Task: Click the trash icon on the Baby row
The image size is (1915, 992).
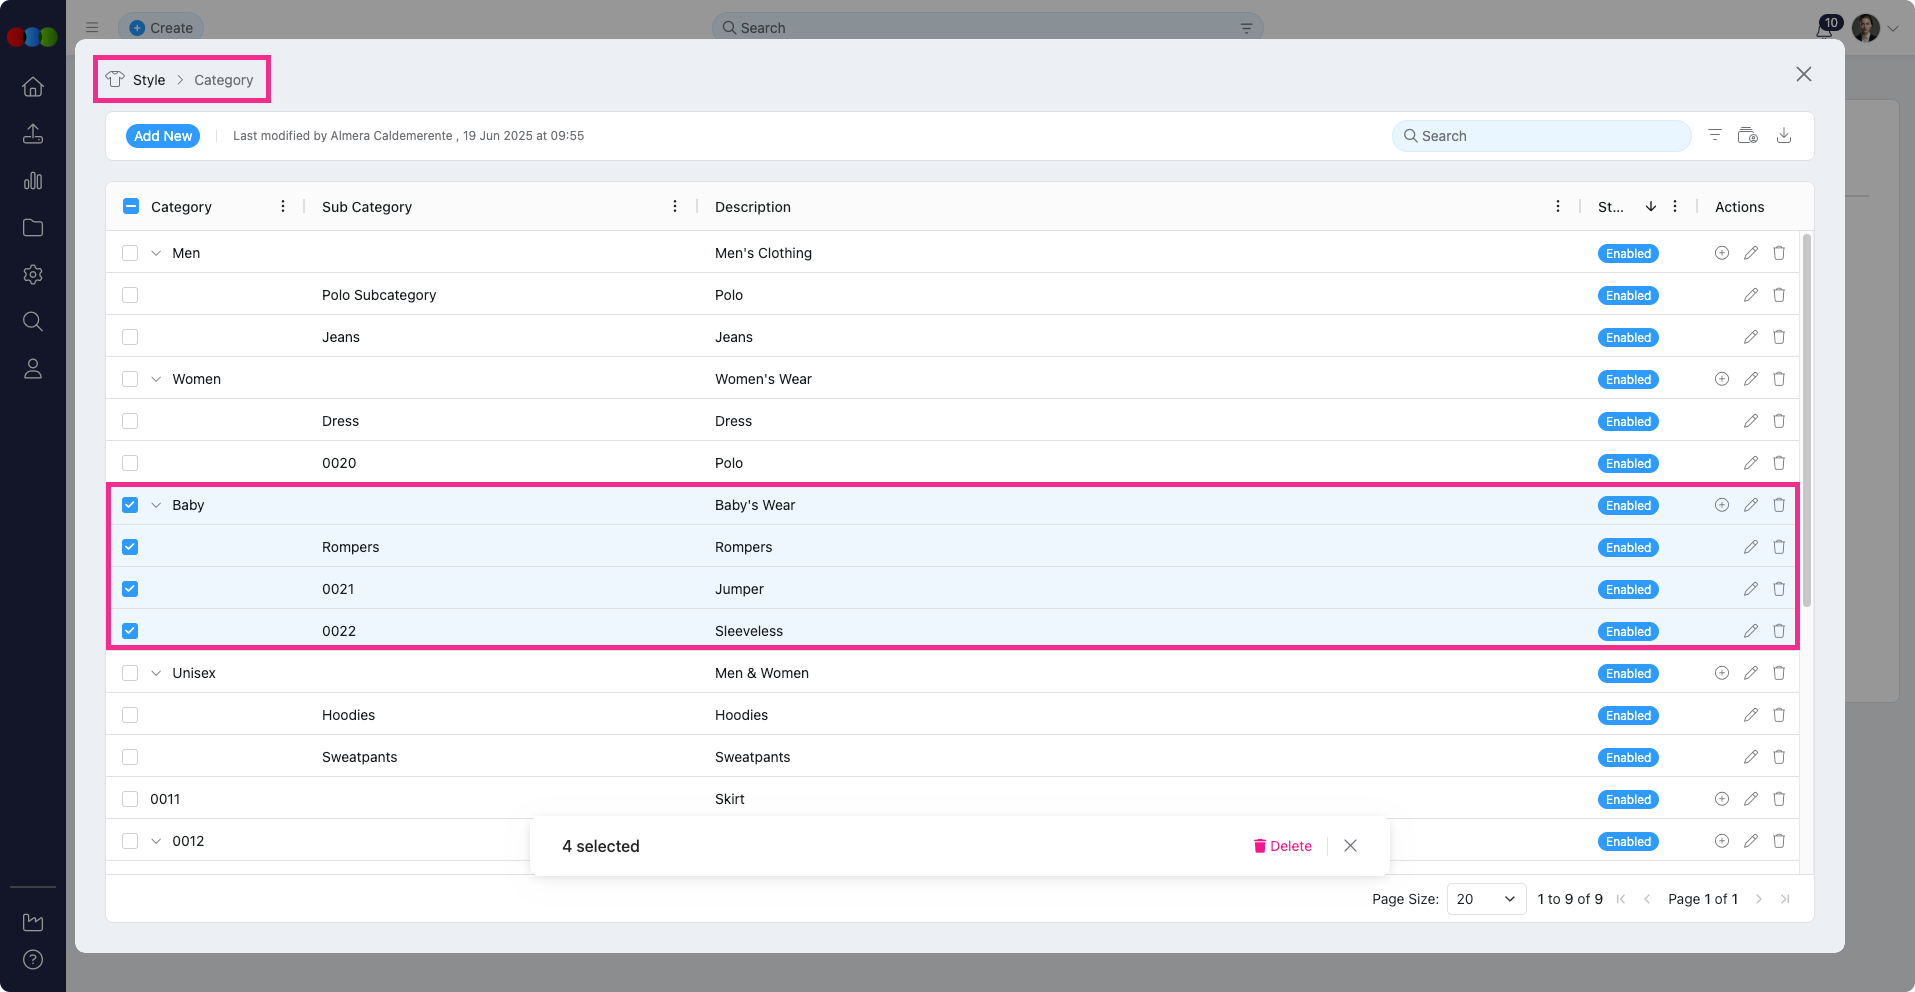Action: coord(1778,505)
